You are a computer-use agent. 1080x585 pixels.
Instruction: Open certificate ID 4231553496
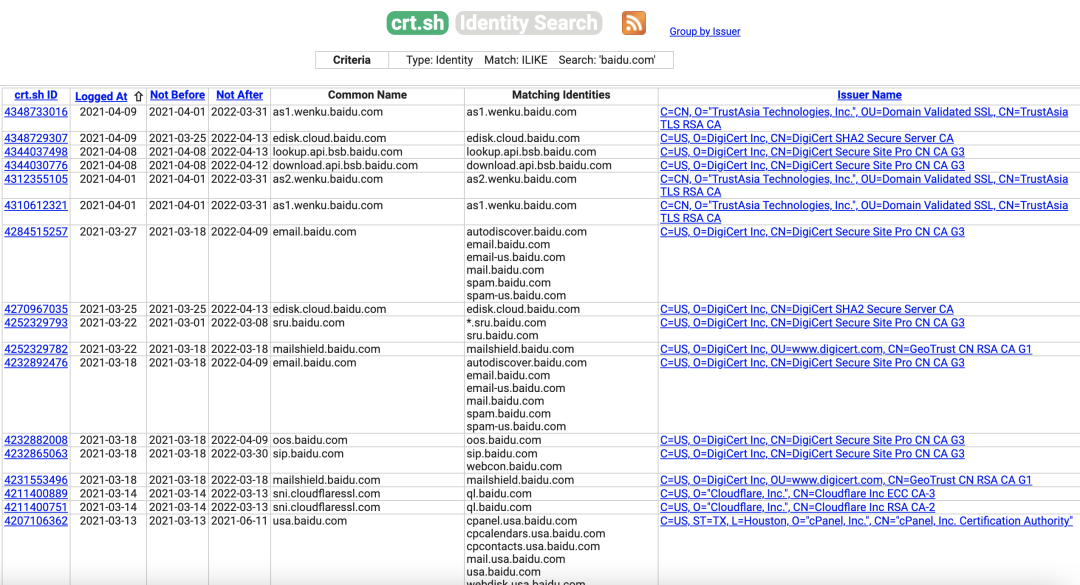point(36,480)
